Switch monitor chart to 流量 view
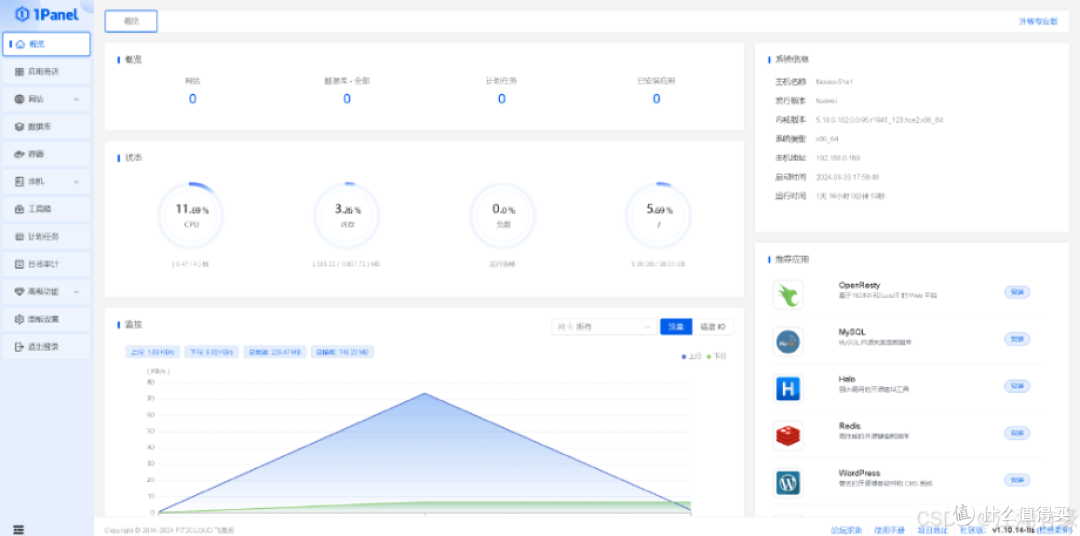This screenshot has height=536, width=1080. 676,327
